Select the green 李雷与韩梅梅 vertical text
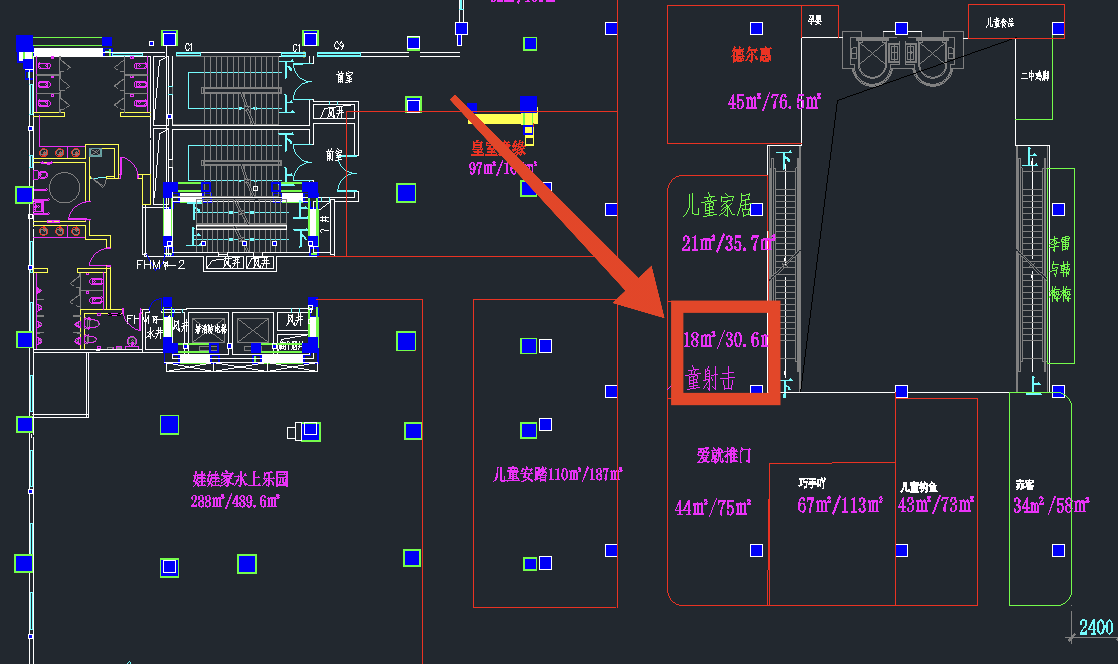 [x=1060, y=268]
